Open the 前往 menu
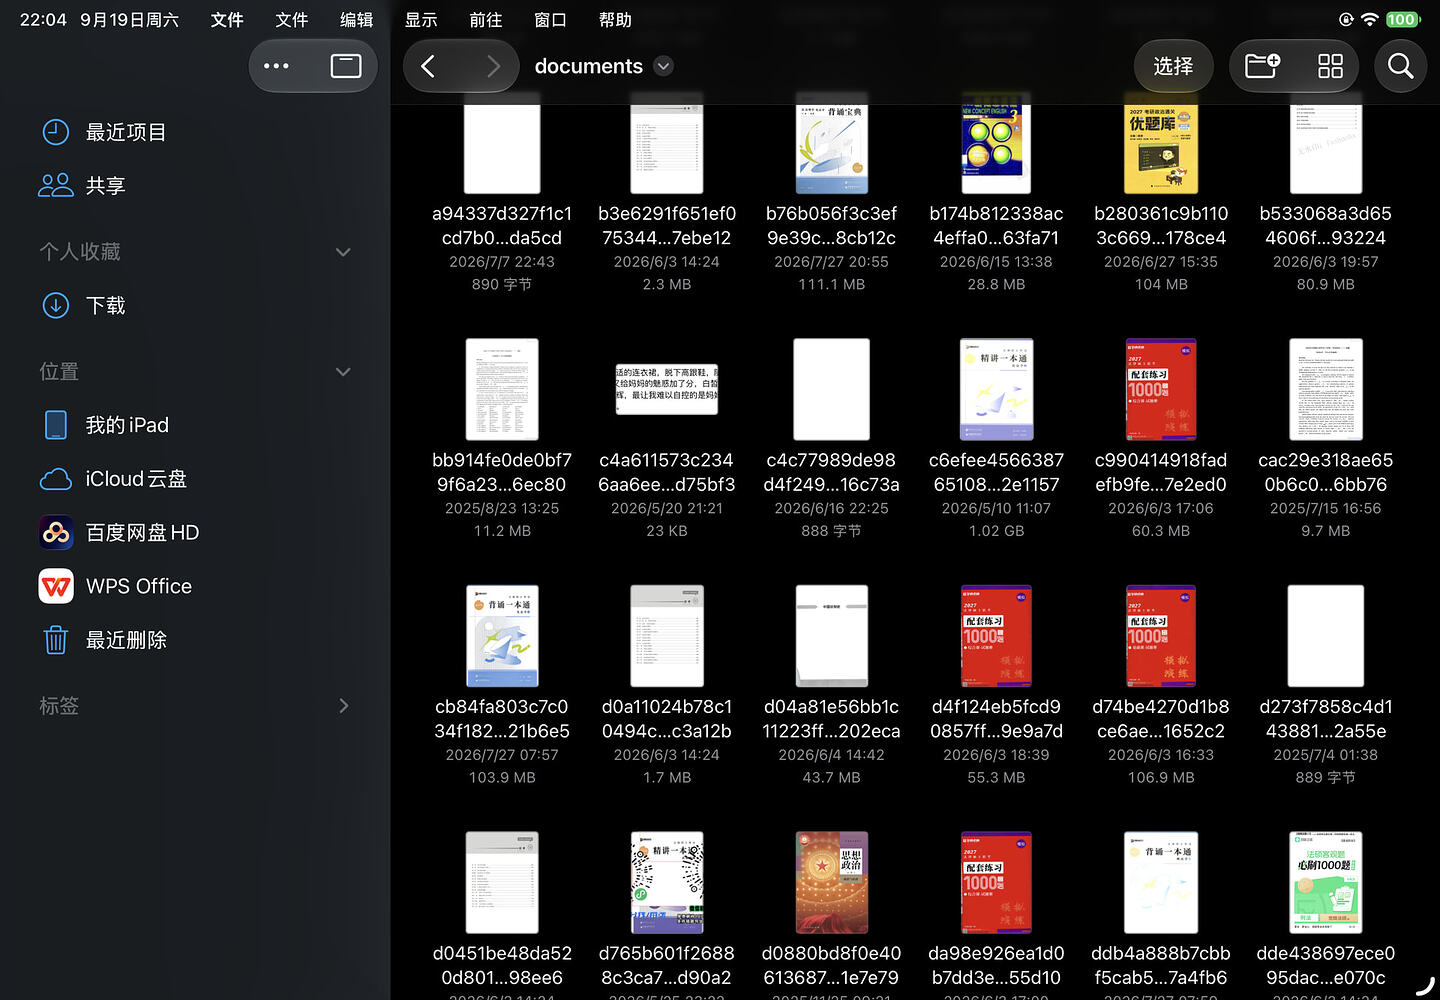 (486, 20)
